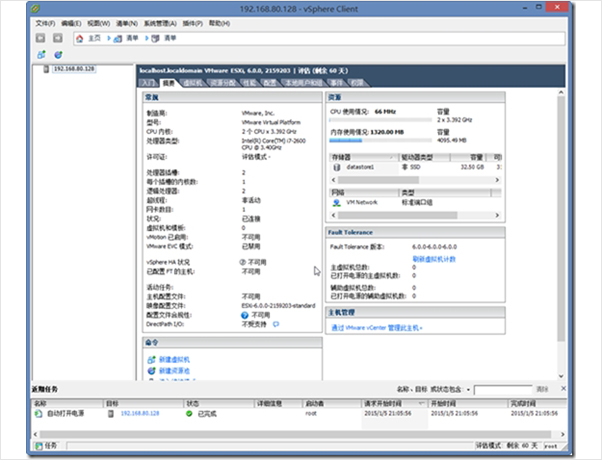Image resolution: width=602 pixels, height=460 pixels.
Task: Click the new resource pool toolbar icon
Action: tap(58, 55)
